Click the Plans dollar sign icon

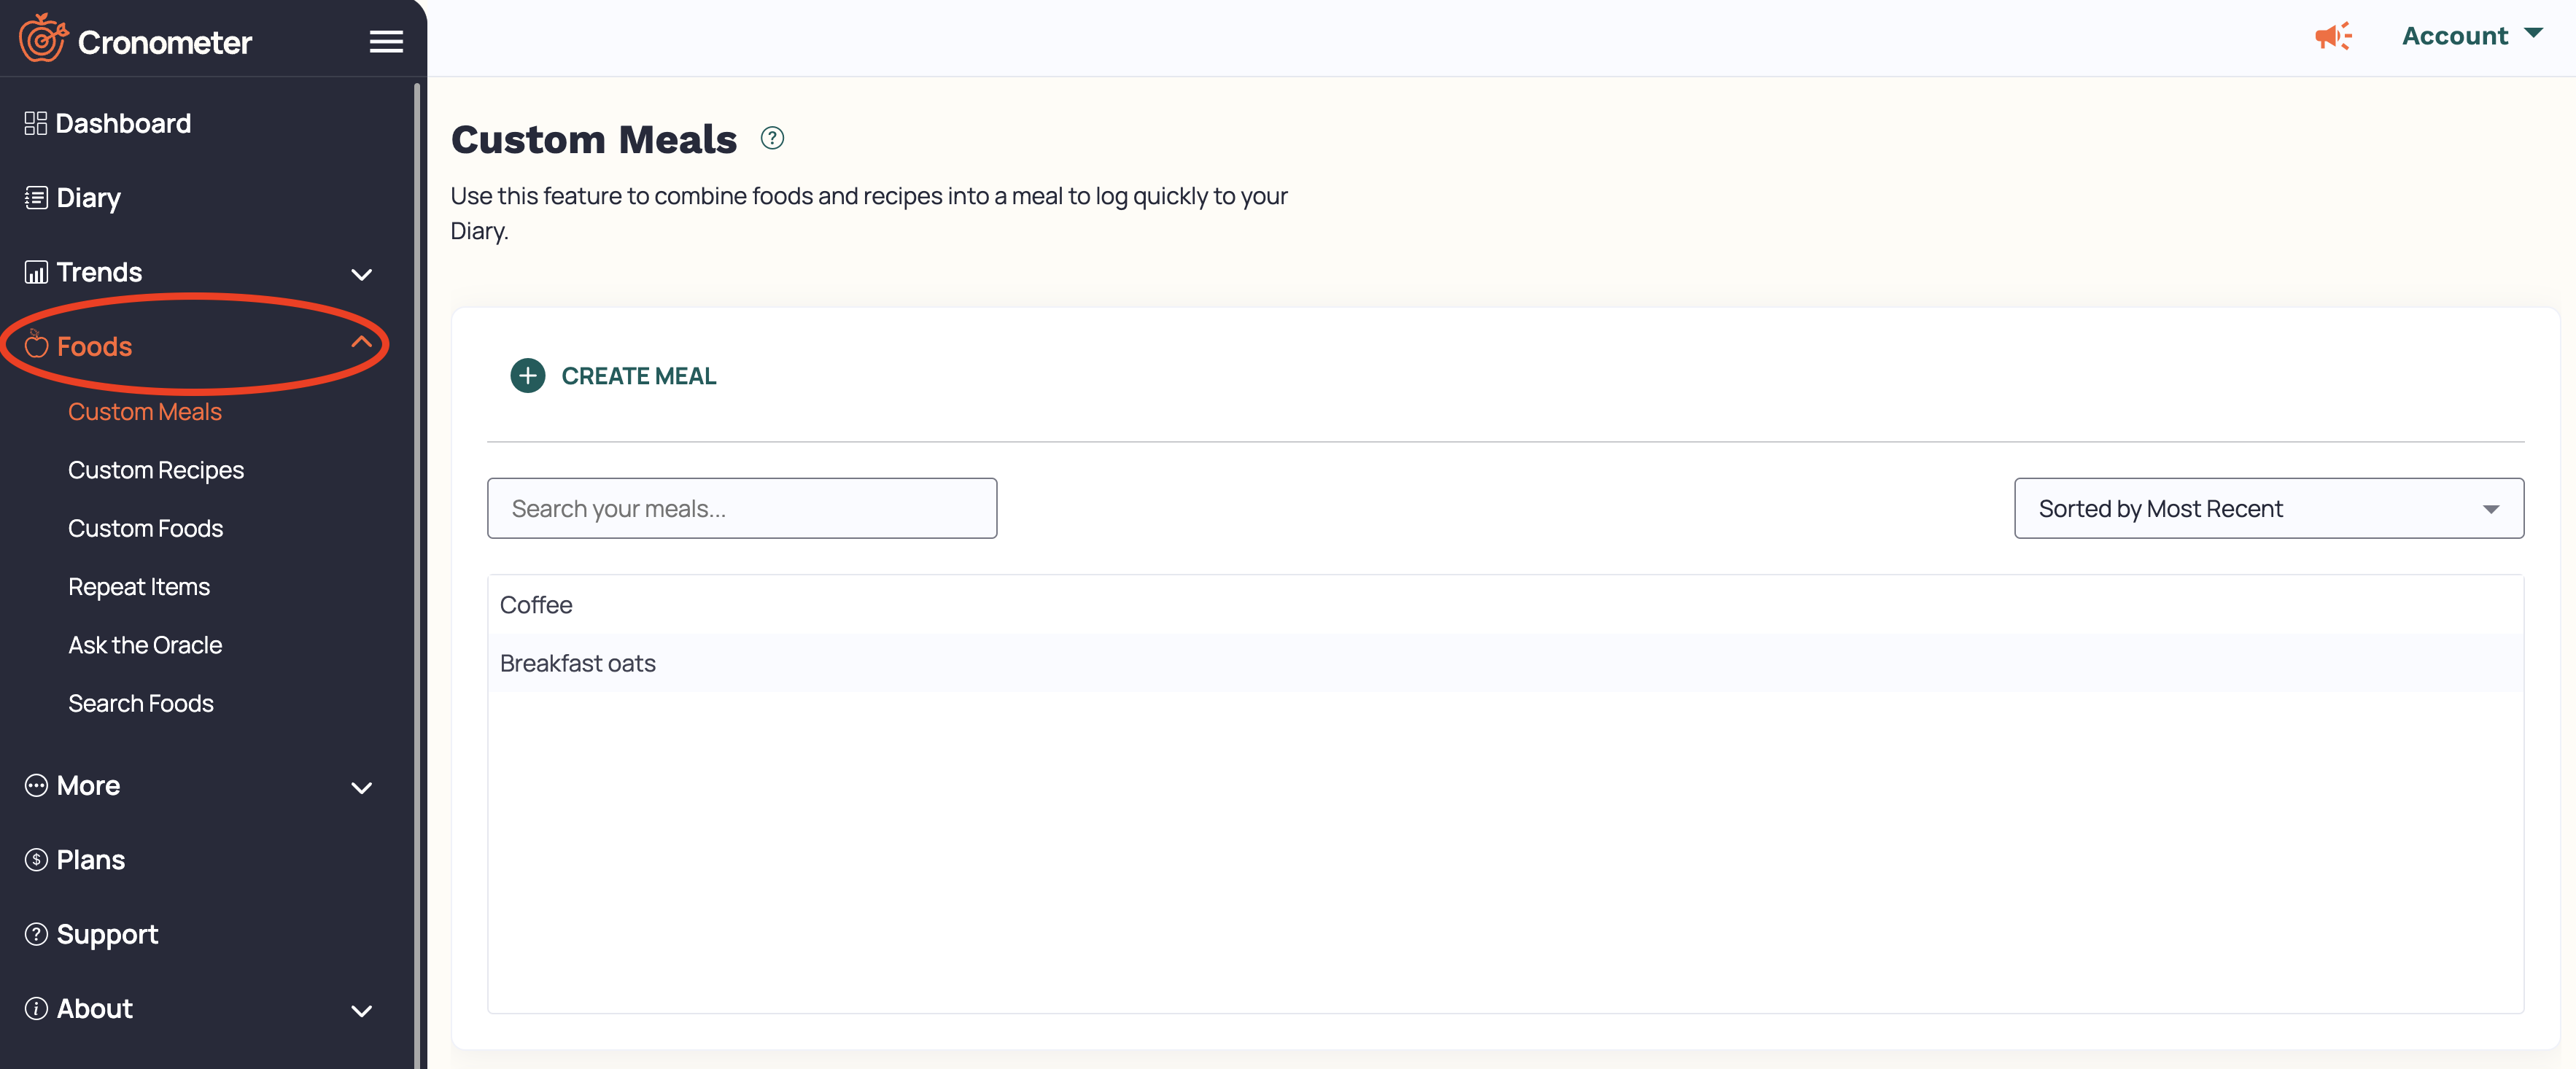click(x=36, y=859)
